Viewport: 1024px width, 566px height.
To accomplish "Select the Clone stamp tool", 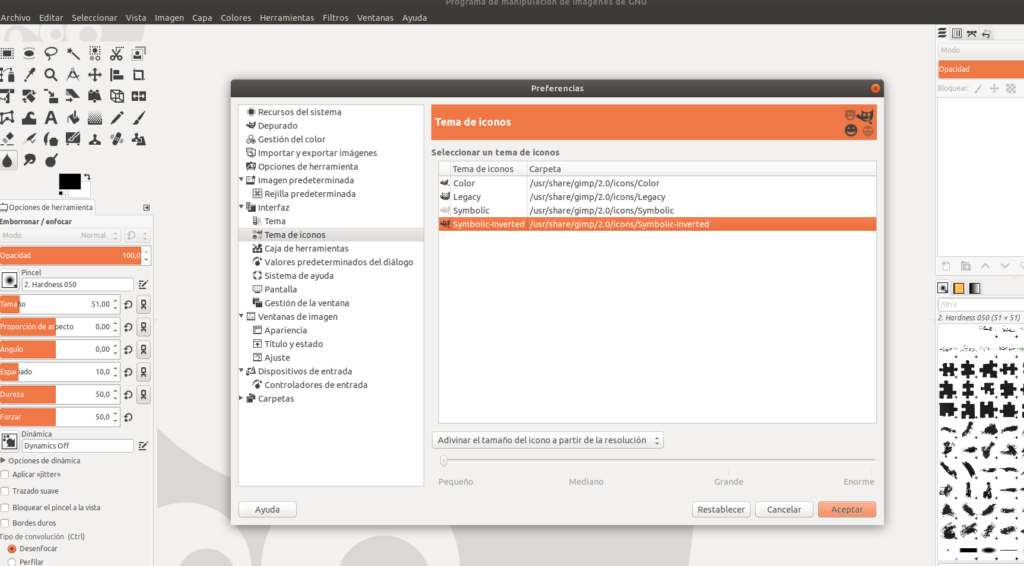I will pyautogui.click(x=95, y=139).
